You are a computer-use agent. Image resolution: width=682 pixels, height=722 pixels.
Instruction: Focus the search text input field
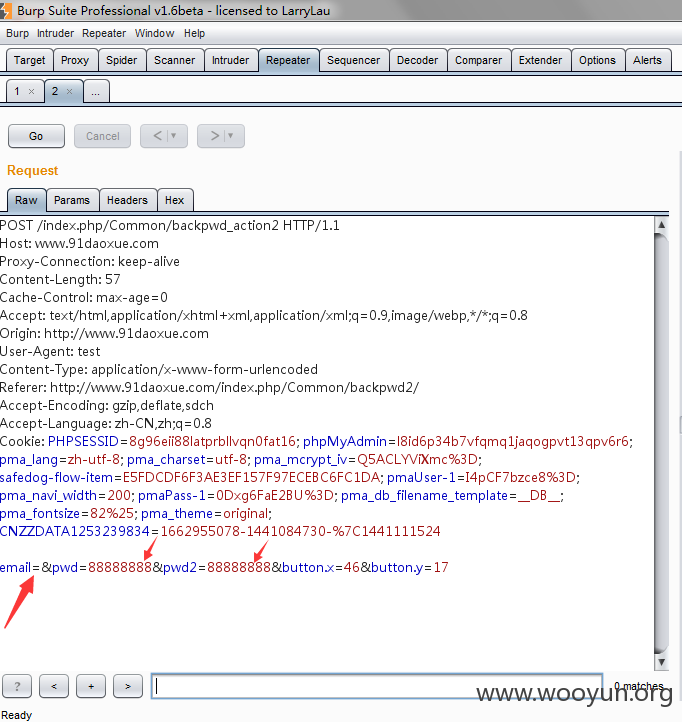coord(377,686)
